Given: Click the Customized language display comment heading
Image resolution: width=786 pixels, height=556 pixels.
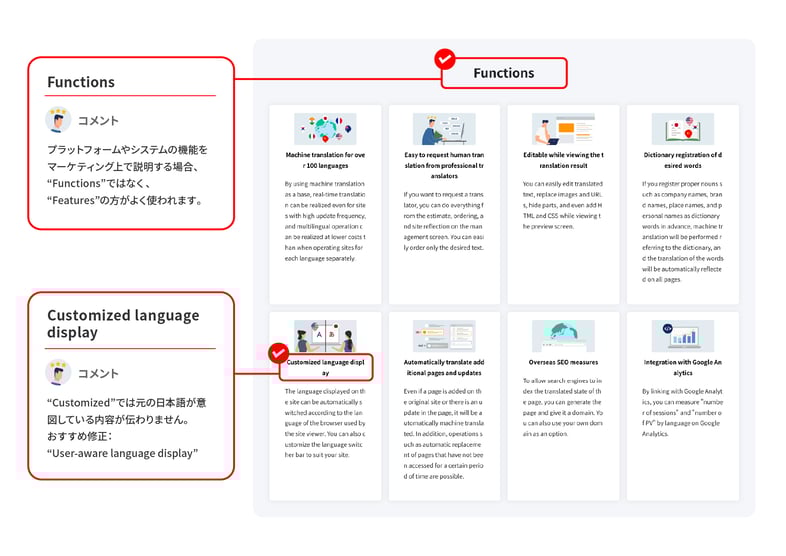Looking at the screenshot, I should click(x=123, y=324).
